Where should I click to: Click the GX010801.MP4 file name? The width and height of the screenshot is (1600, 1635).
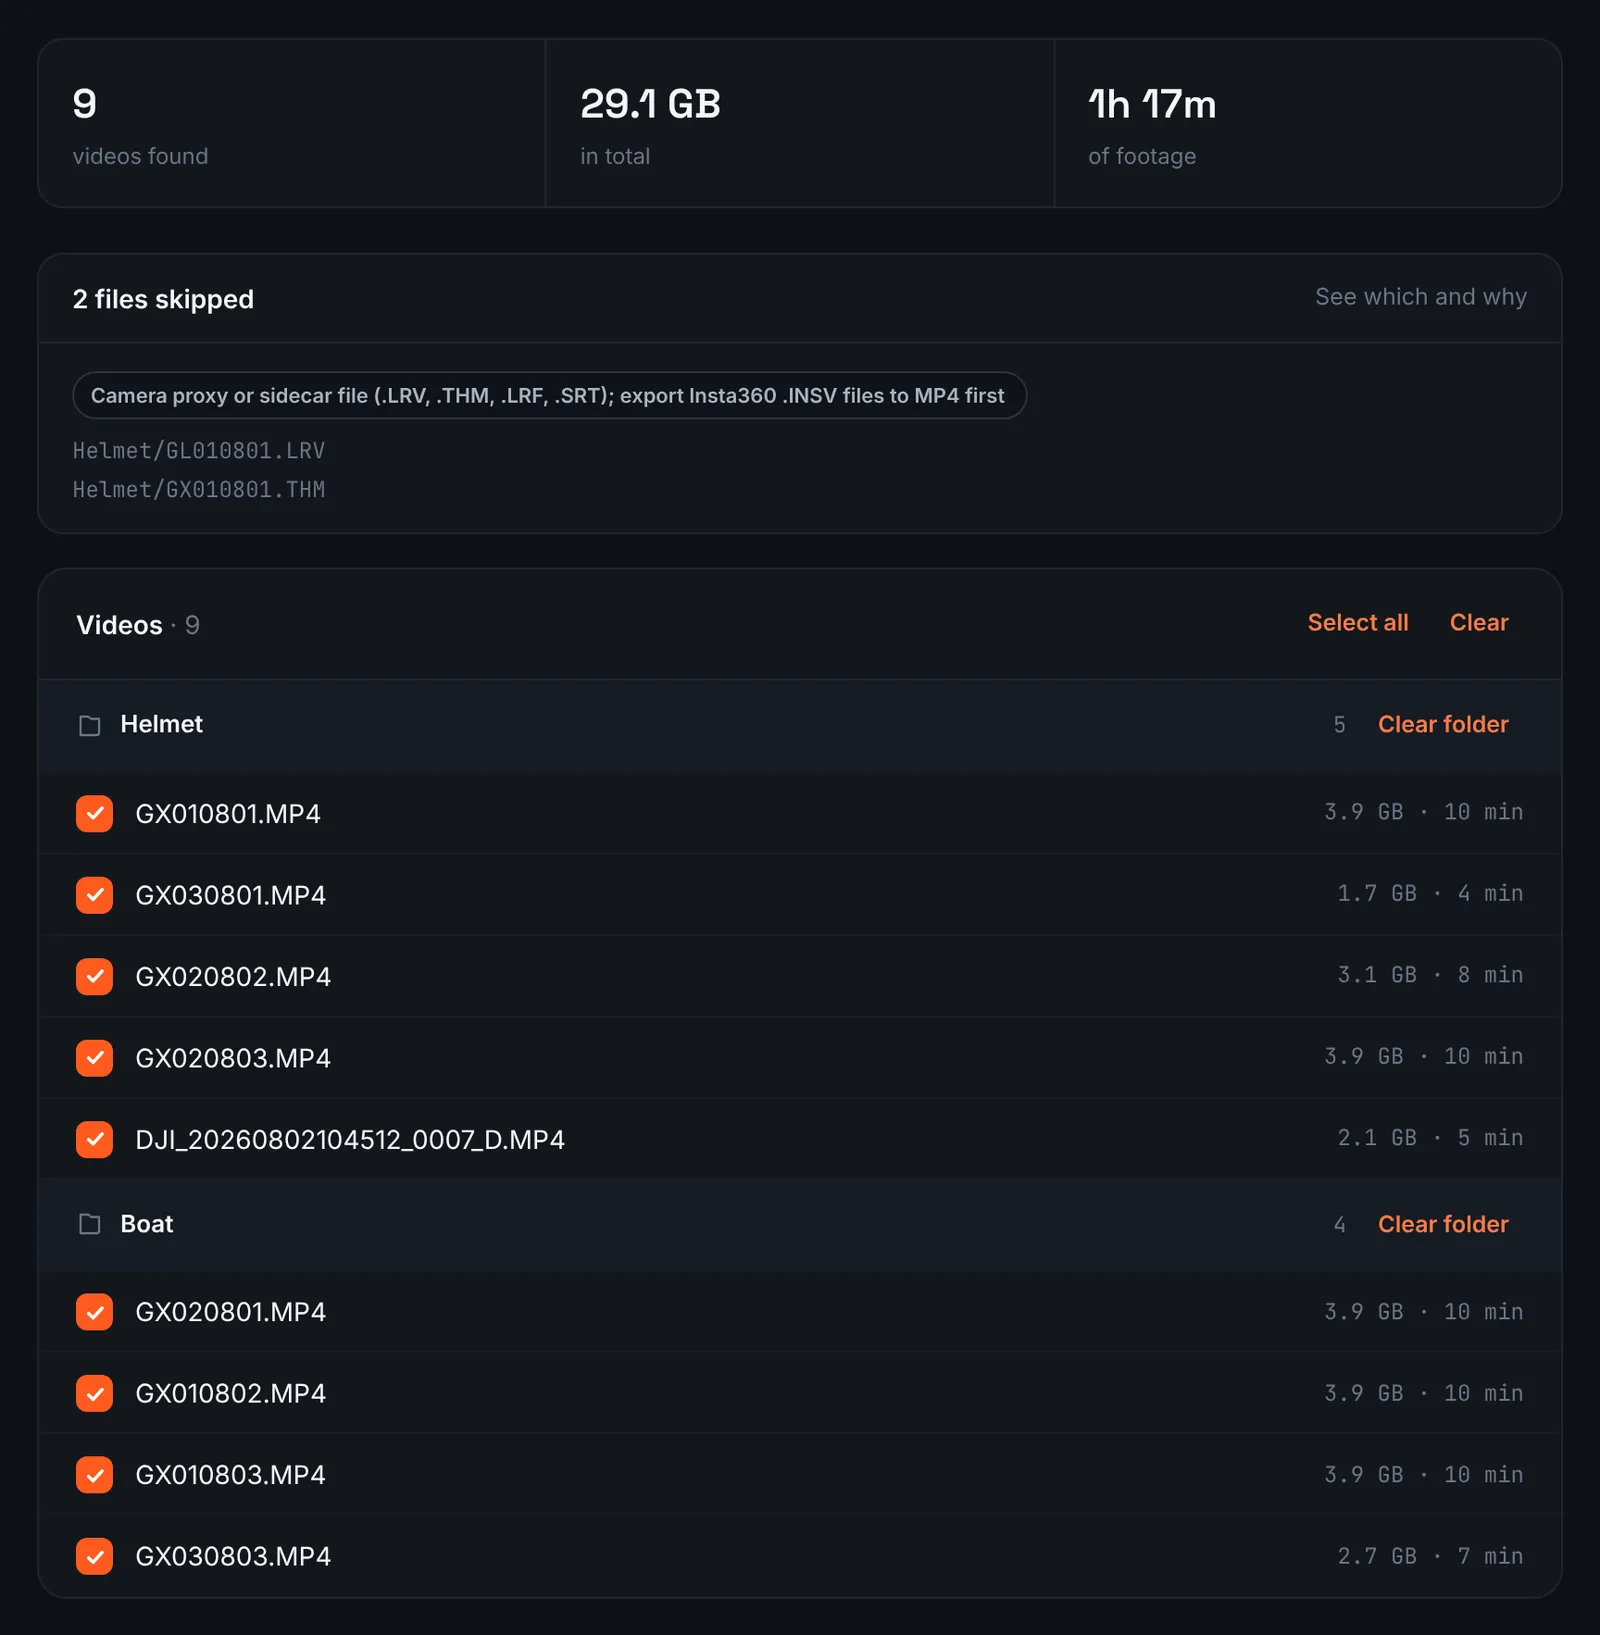point(228,814)
